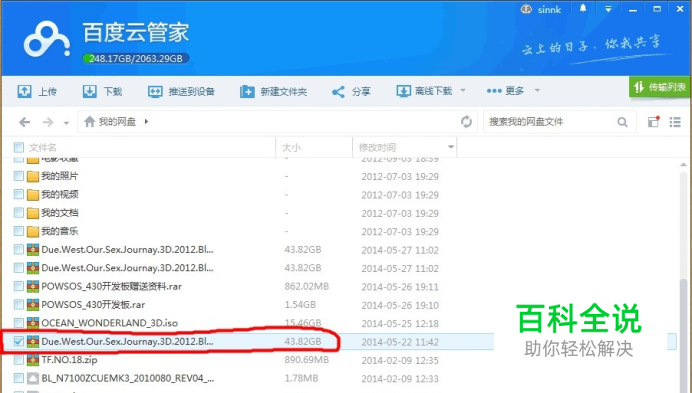Viewport: 692px width, 393px height.
Task: Click the user avatar icon beside sinnk
Action: 526,9
